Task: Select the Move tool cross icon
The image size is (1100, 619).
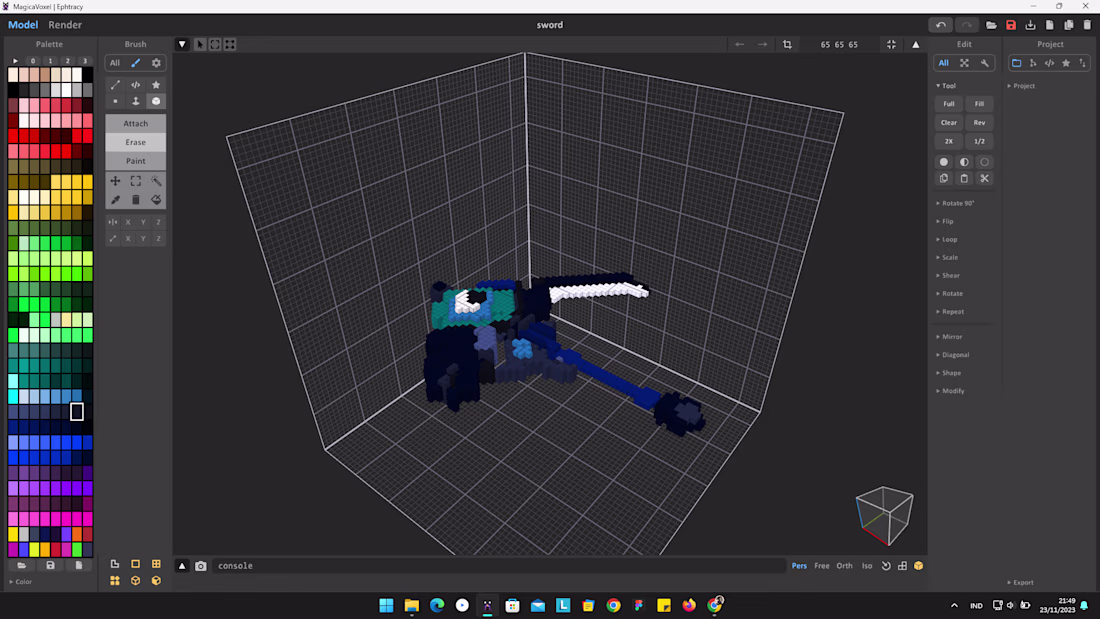Action: [115, 181]
